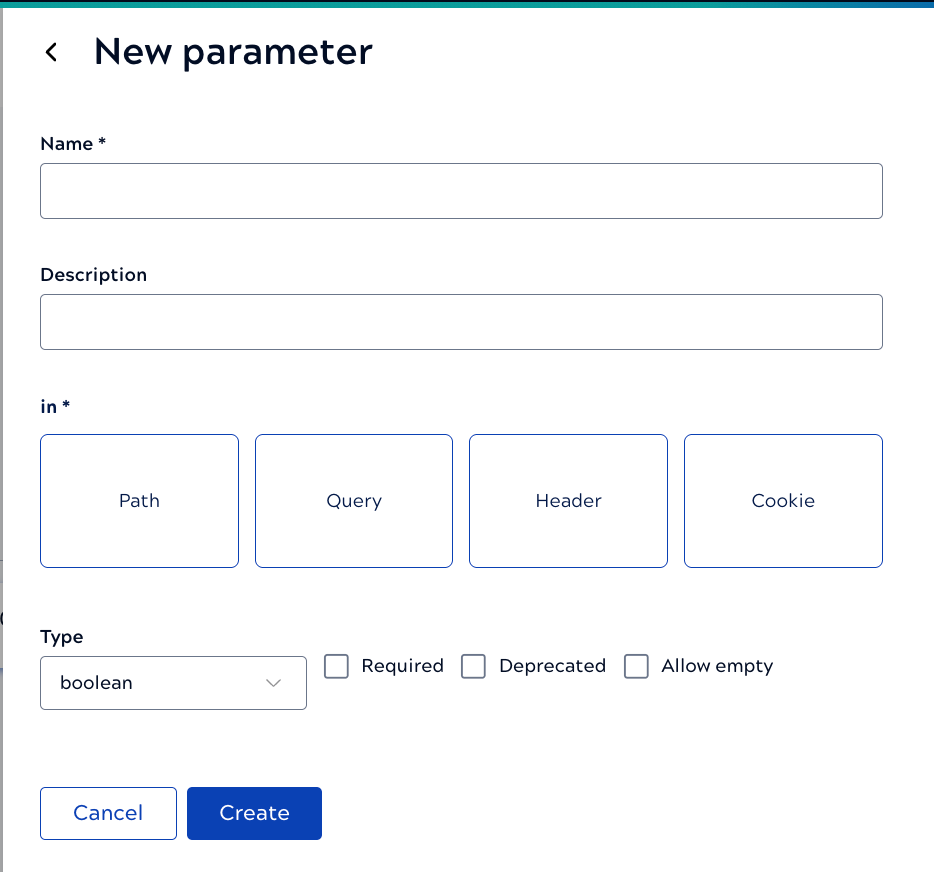Click the 'Description' field label
Screen dimensions: 934x872
pos(93,275)
